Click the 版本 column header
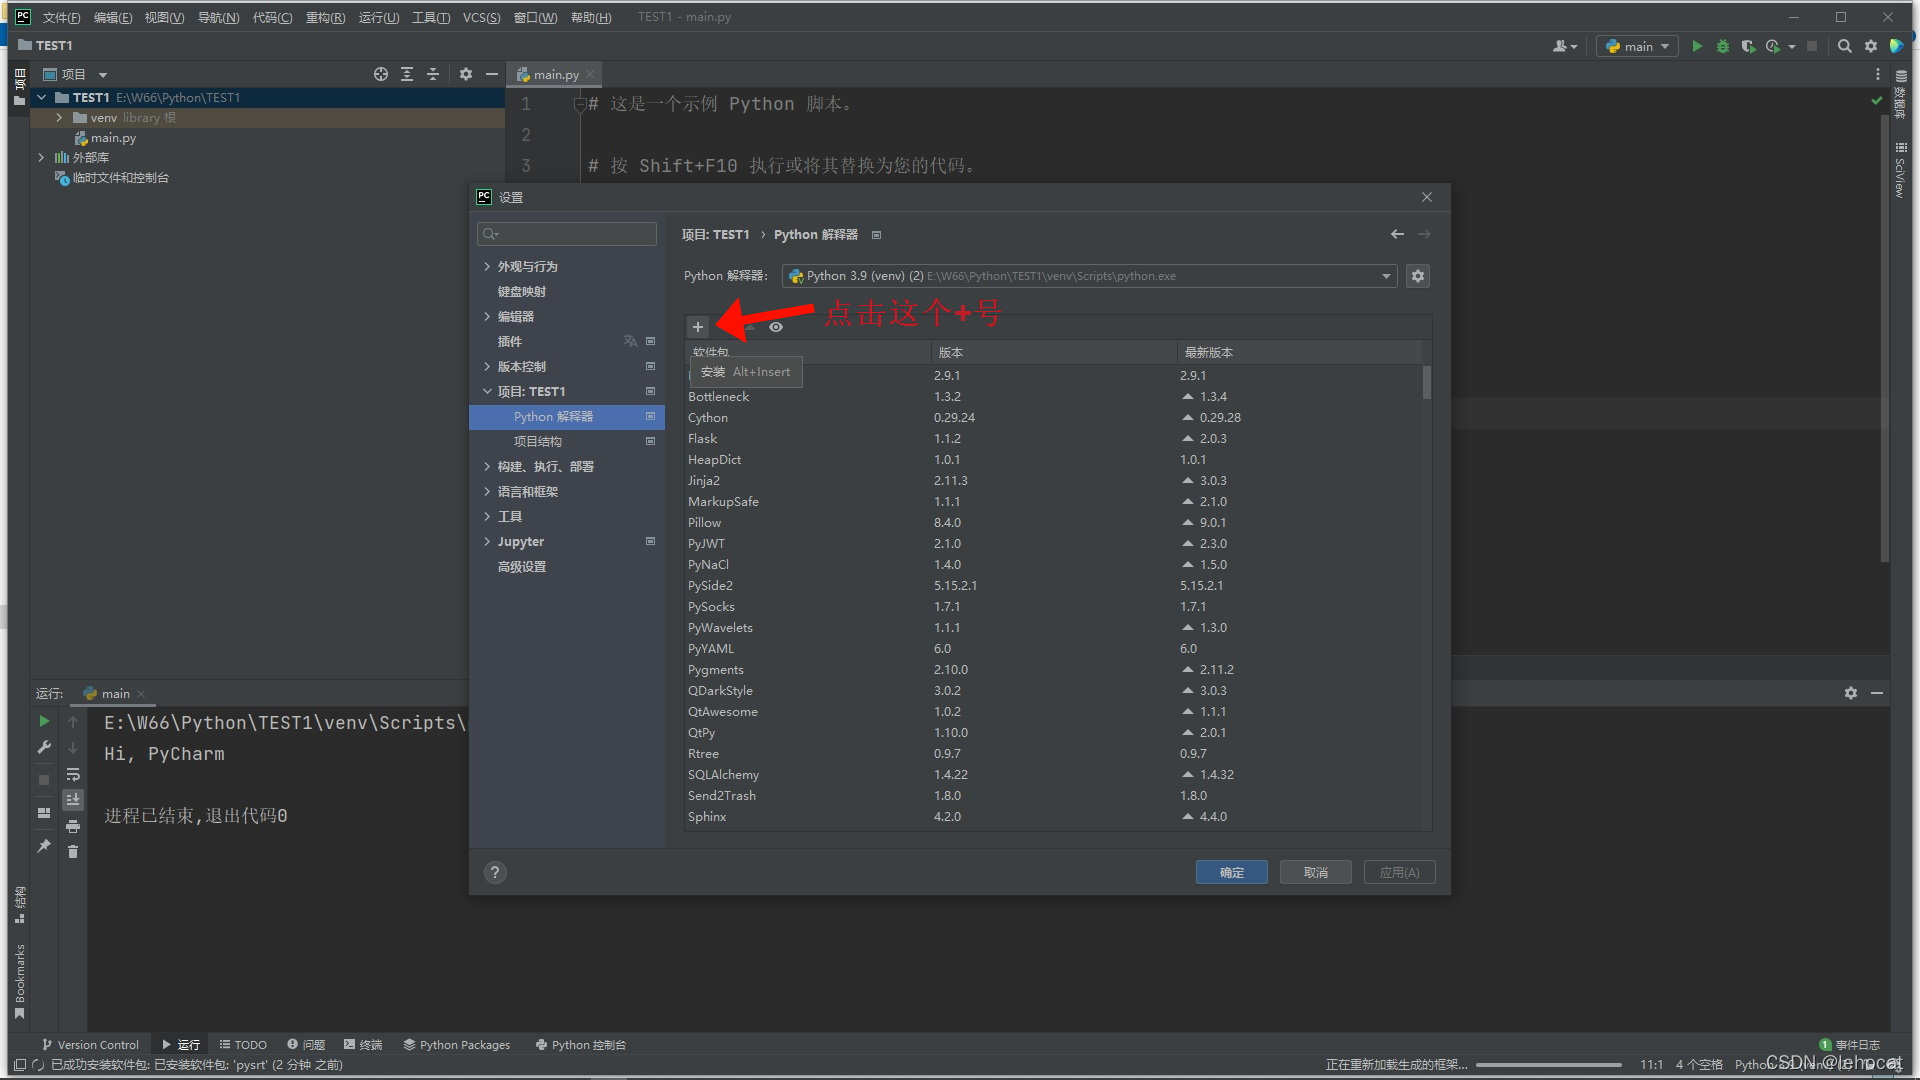The image size is (1920, 1080). point(950,352)
